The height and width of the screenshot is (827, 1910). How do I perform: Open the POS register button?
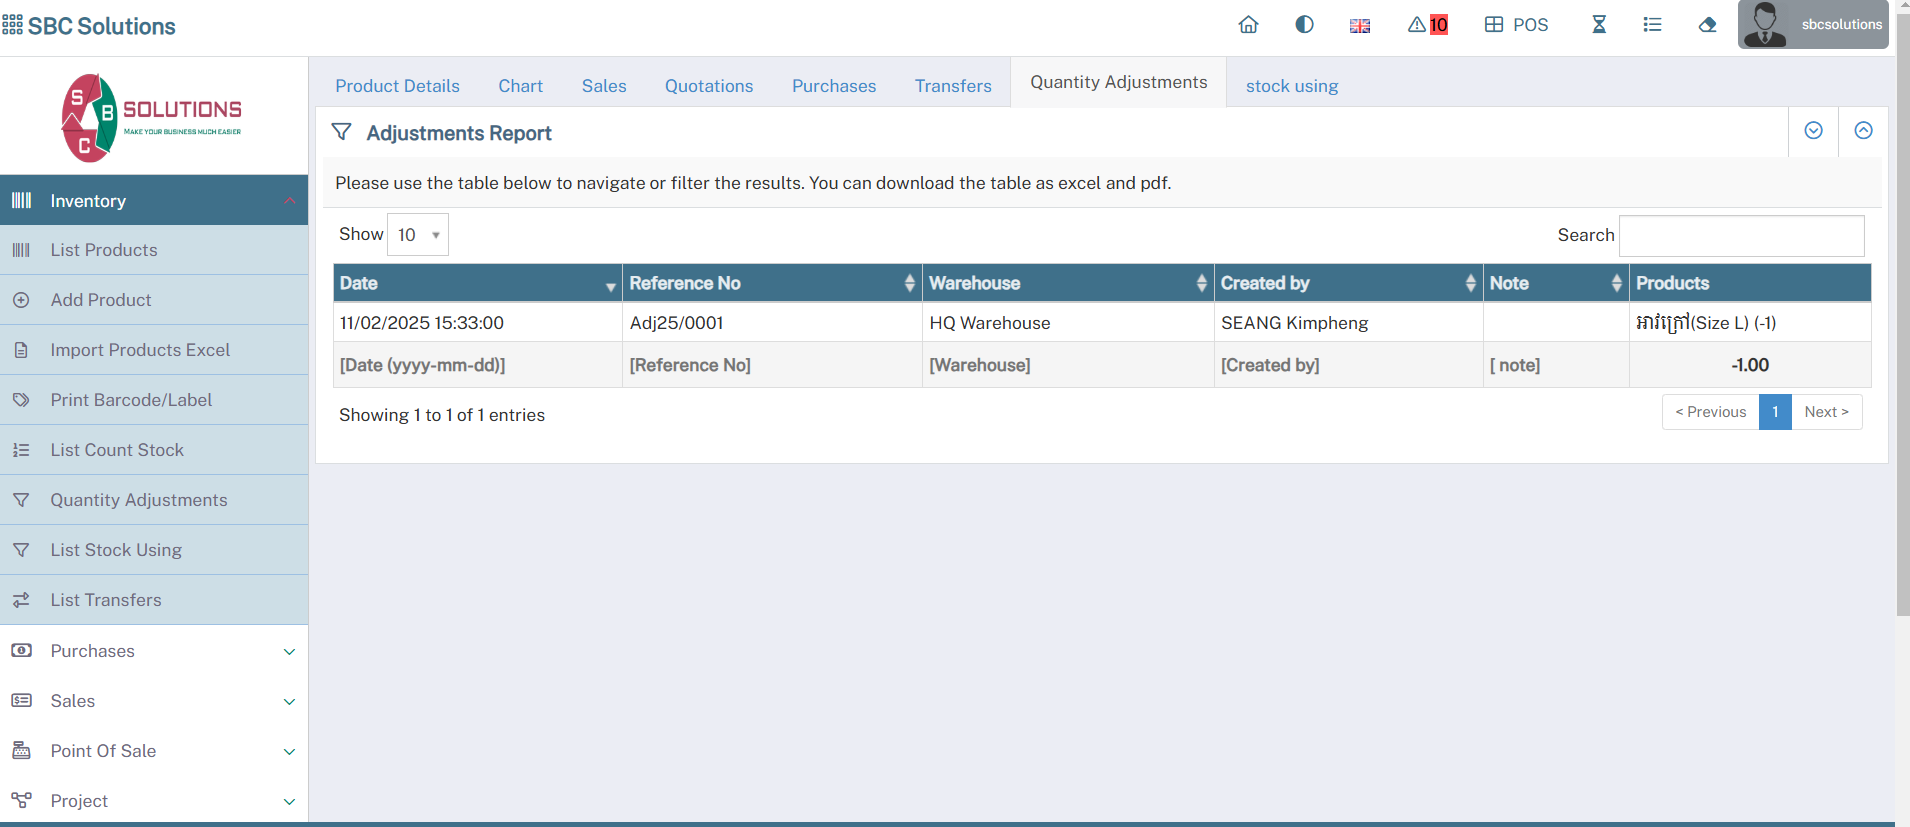[1516, 25]
